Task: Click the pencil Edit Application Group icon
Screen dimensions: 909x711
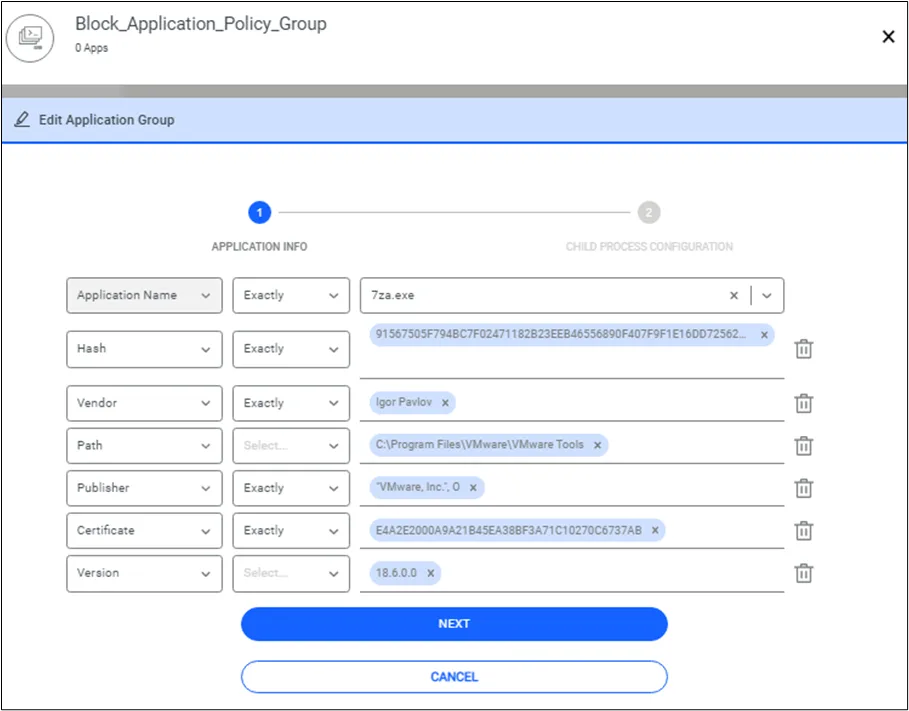Action: tap(21, 119)
